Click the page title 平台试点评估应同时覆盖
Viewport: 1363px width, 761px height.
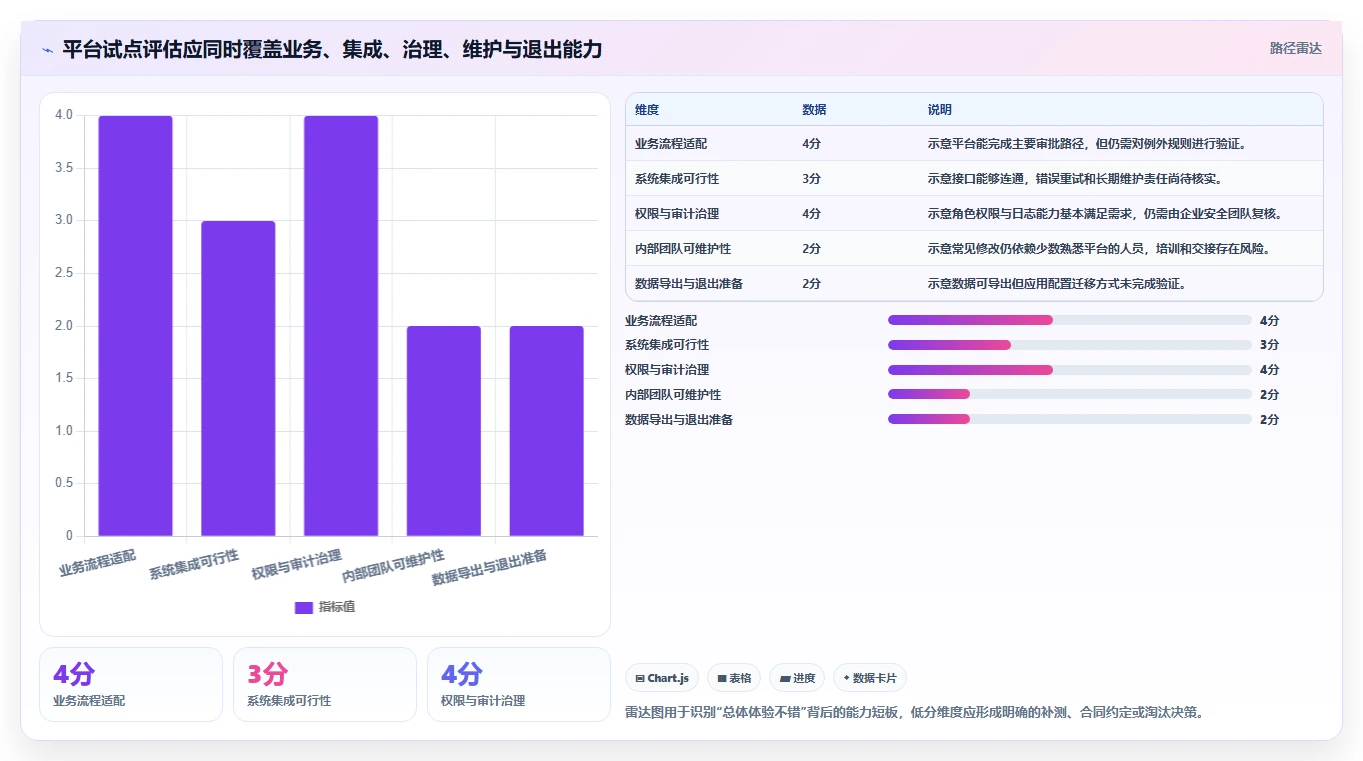click(x=332, y=49)
